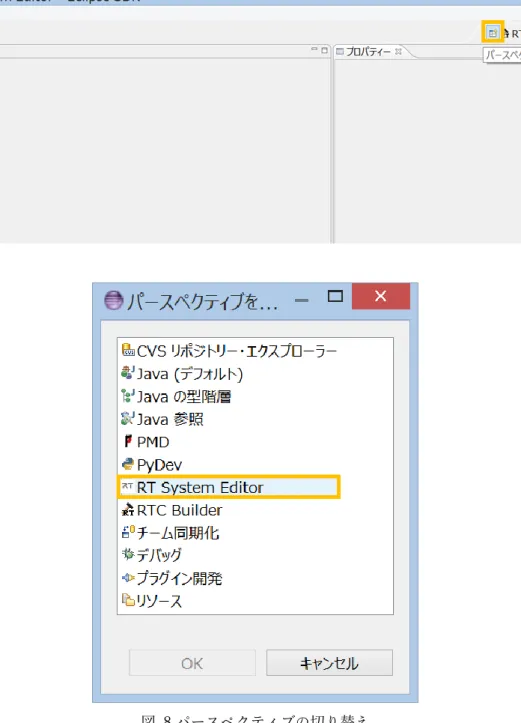Click the プラグイン開発 plug icon

(128, 577)
